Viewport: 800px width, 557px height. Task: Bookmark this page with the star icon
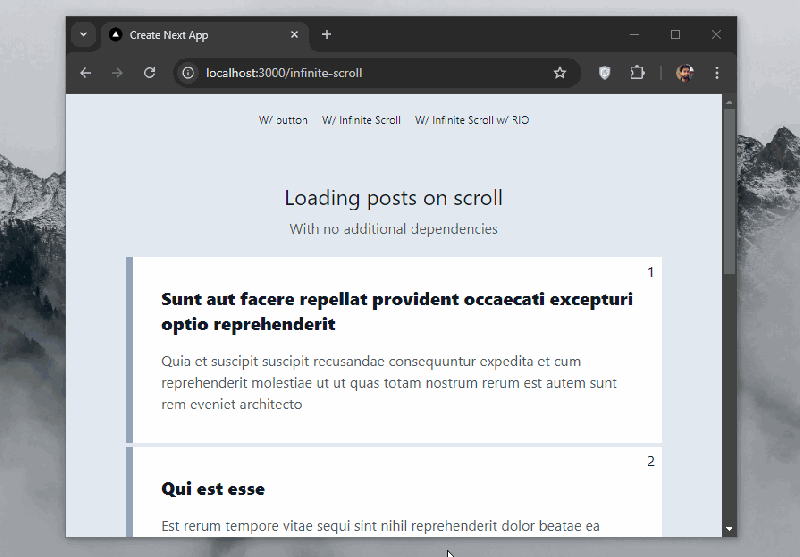pos(560,73)
